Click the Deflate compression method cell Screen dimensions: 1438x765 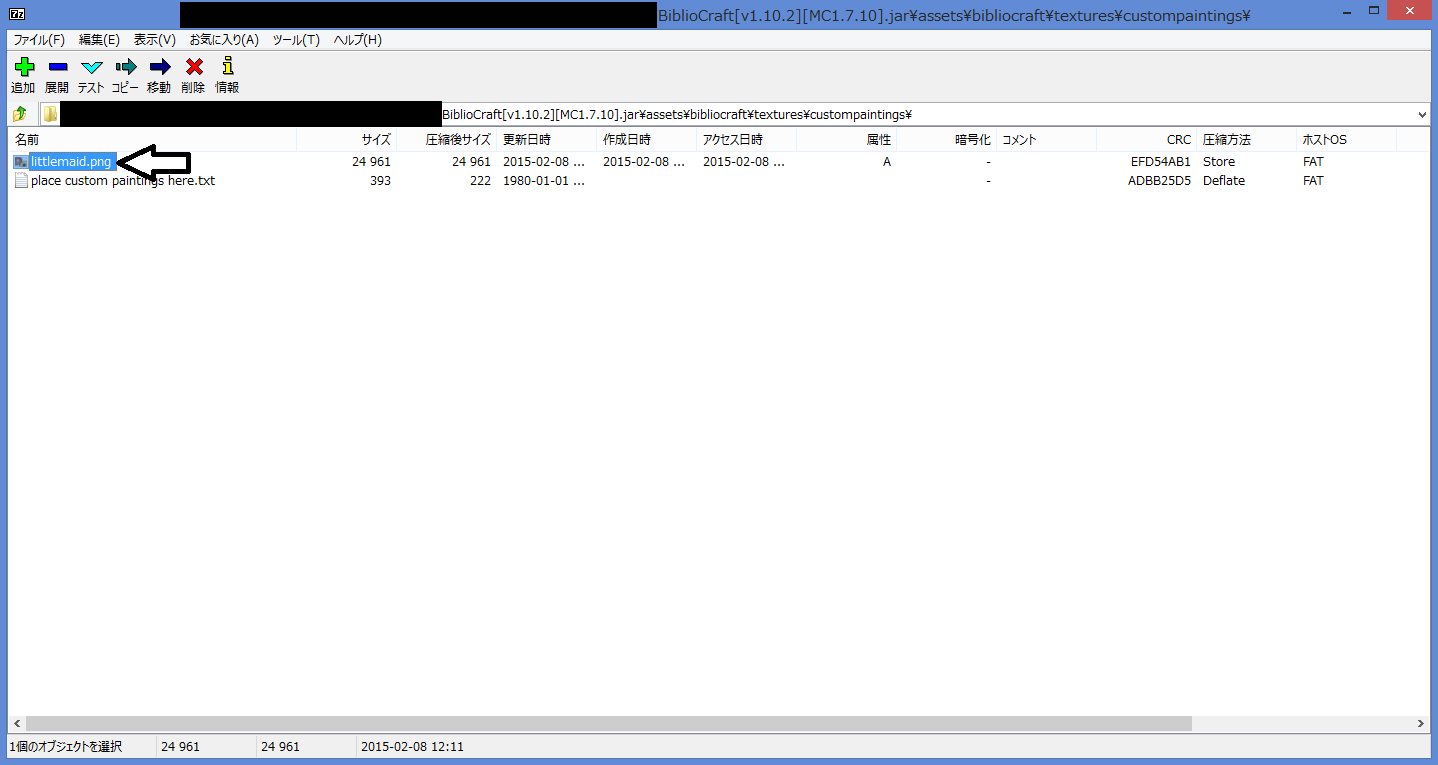(x=1223, y=181)
